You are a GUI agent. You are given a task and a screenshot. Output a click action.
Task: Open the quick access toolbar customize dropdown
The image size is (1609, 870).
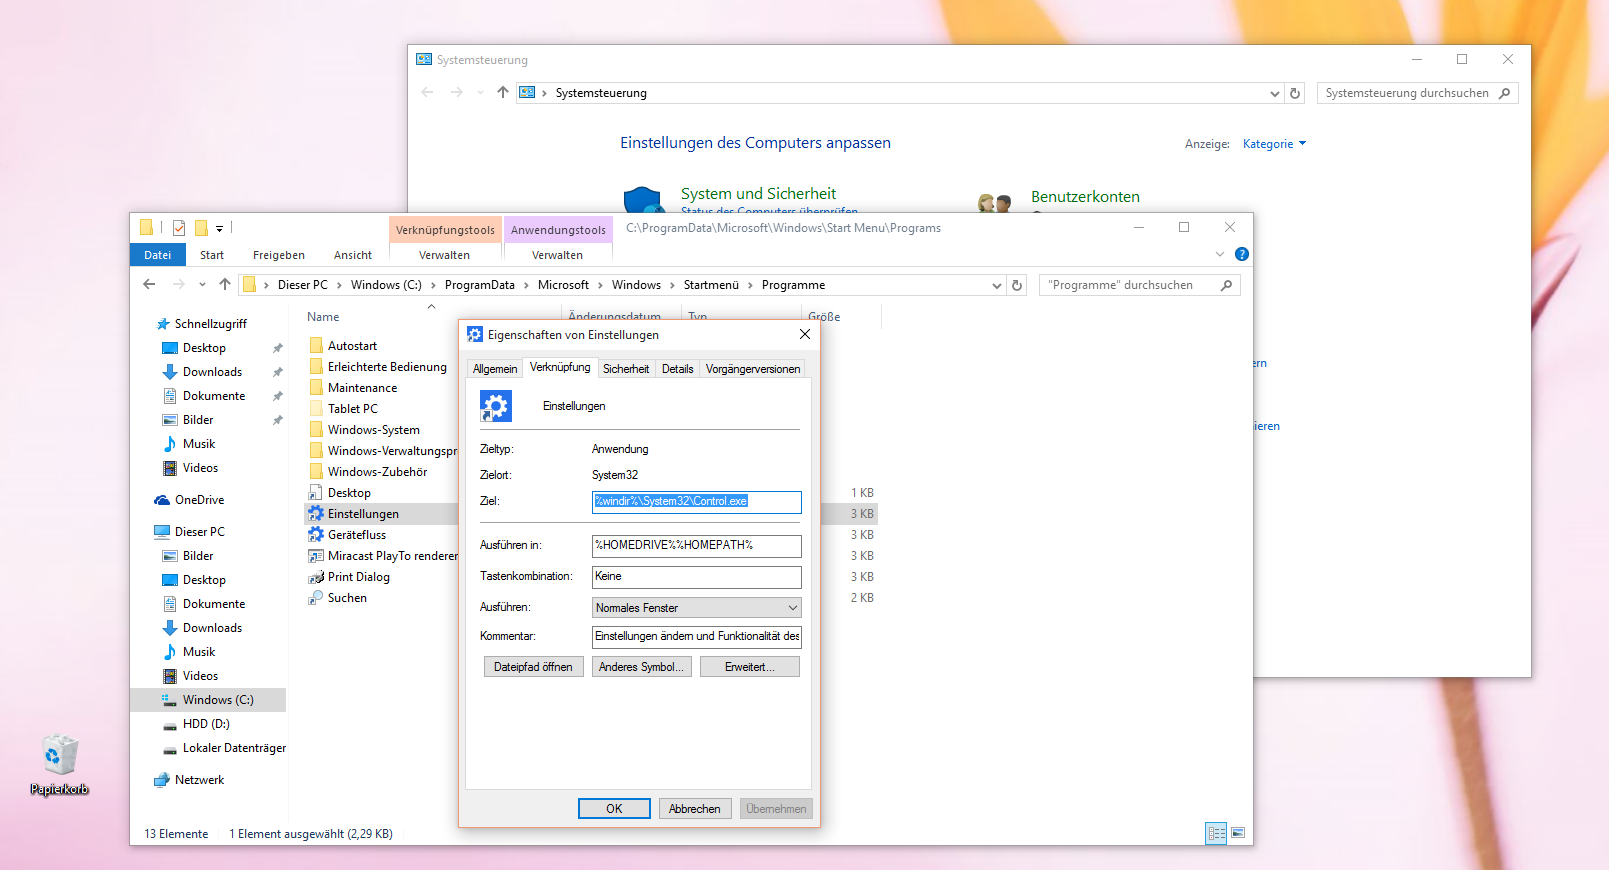tap(219, 229)
